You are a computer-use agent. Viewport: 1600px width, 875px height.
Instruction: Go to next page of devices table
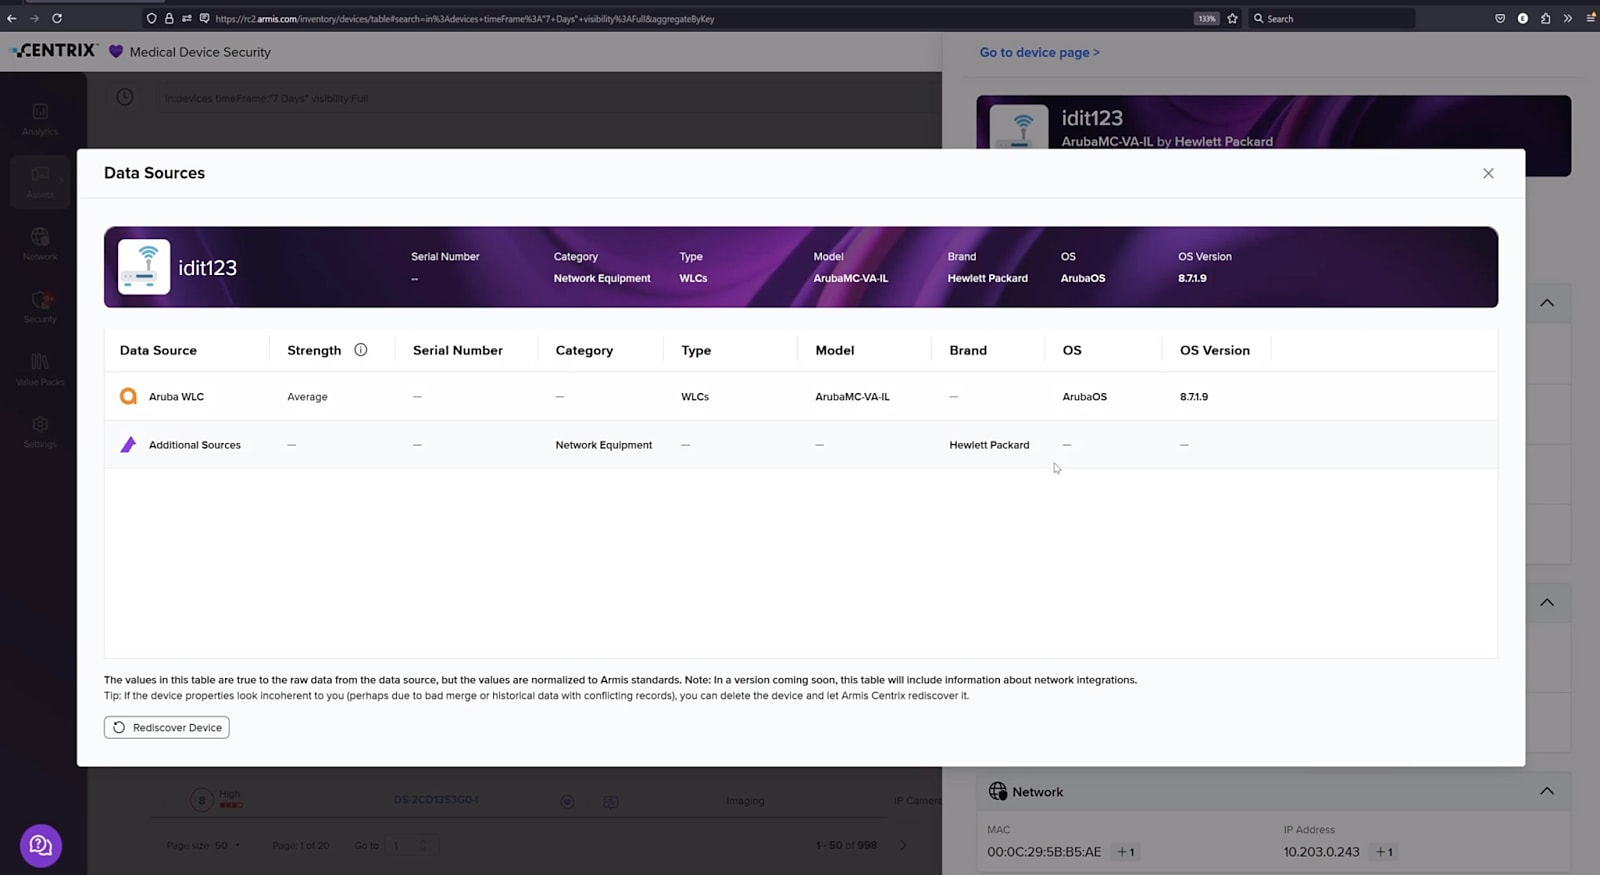coord(903,845)
